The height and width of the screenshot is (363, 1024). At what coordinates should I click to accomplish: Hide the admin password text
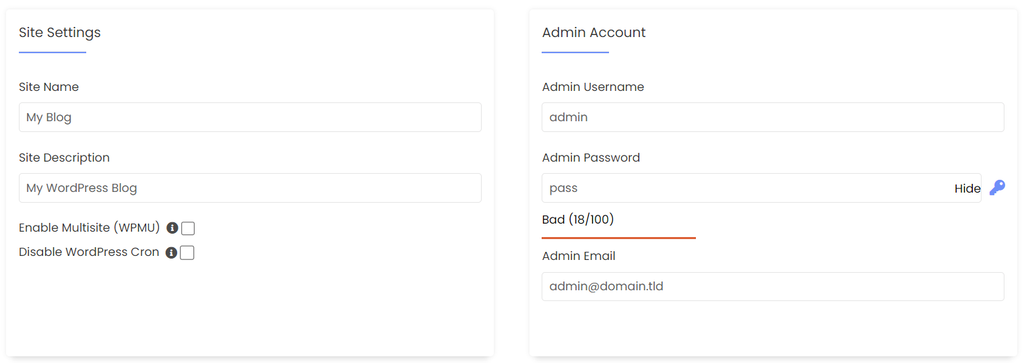pos(967,189)
